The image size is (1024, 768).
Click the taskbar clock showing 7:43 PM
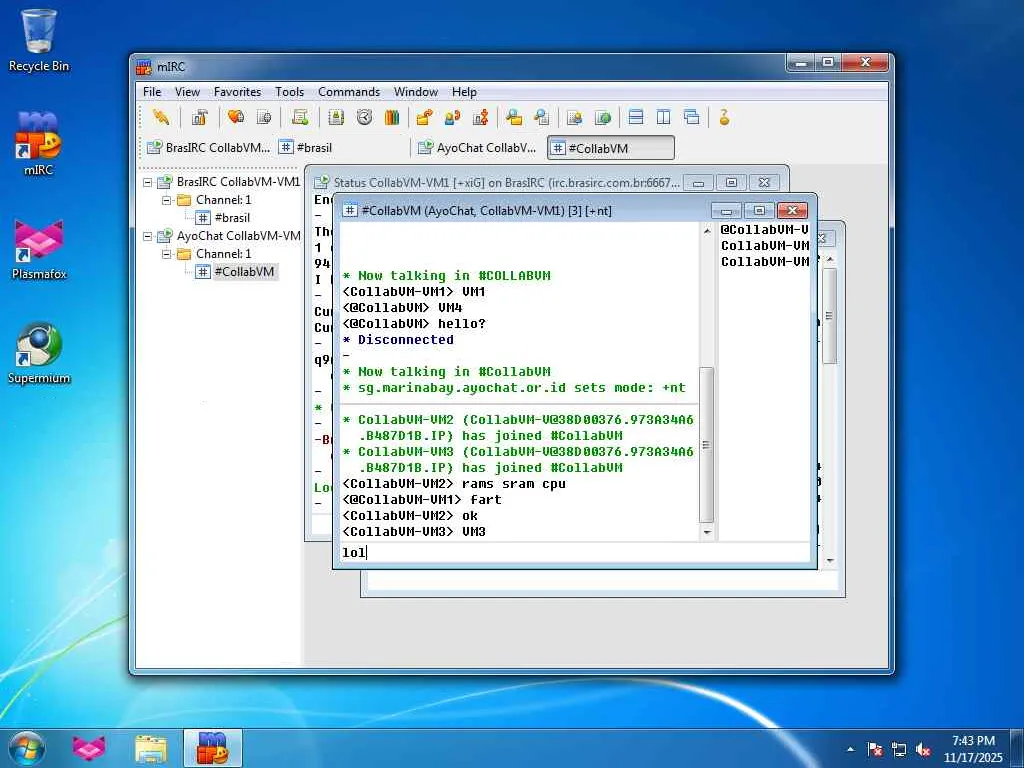coord(973,749)
